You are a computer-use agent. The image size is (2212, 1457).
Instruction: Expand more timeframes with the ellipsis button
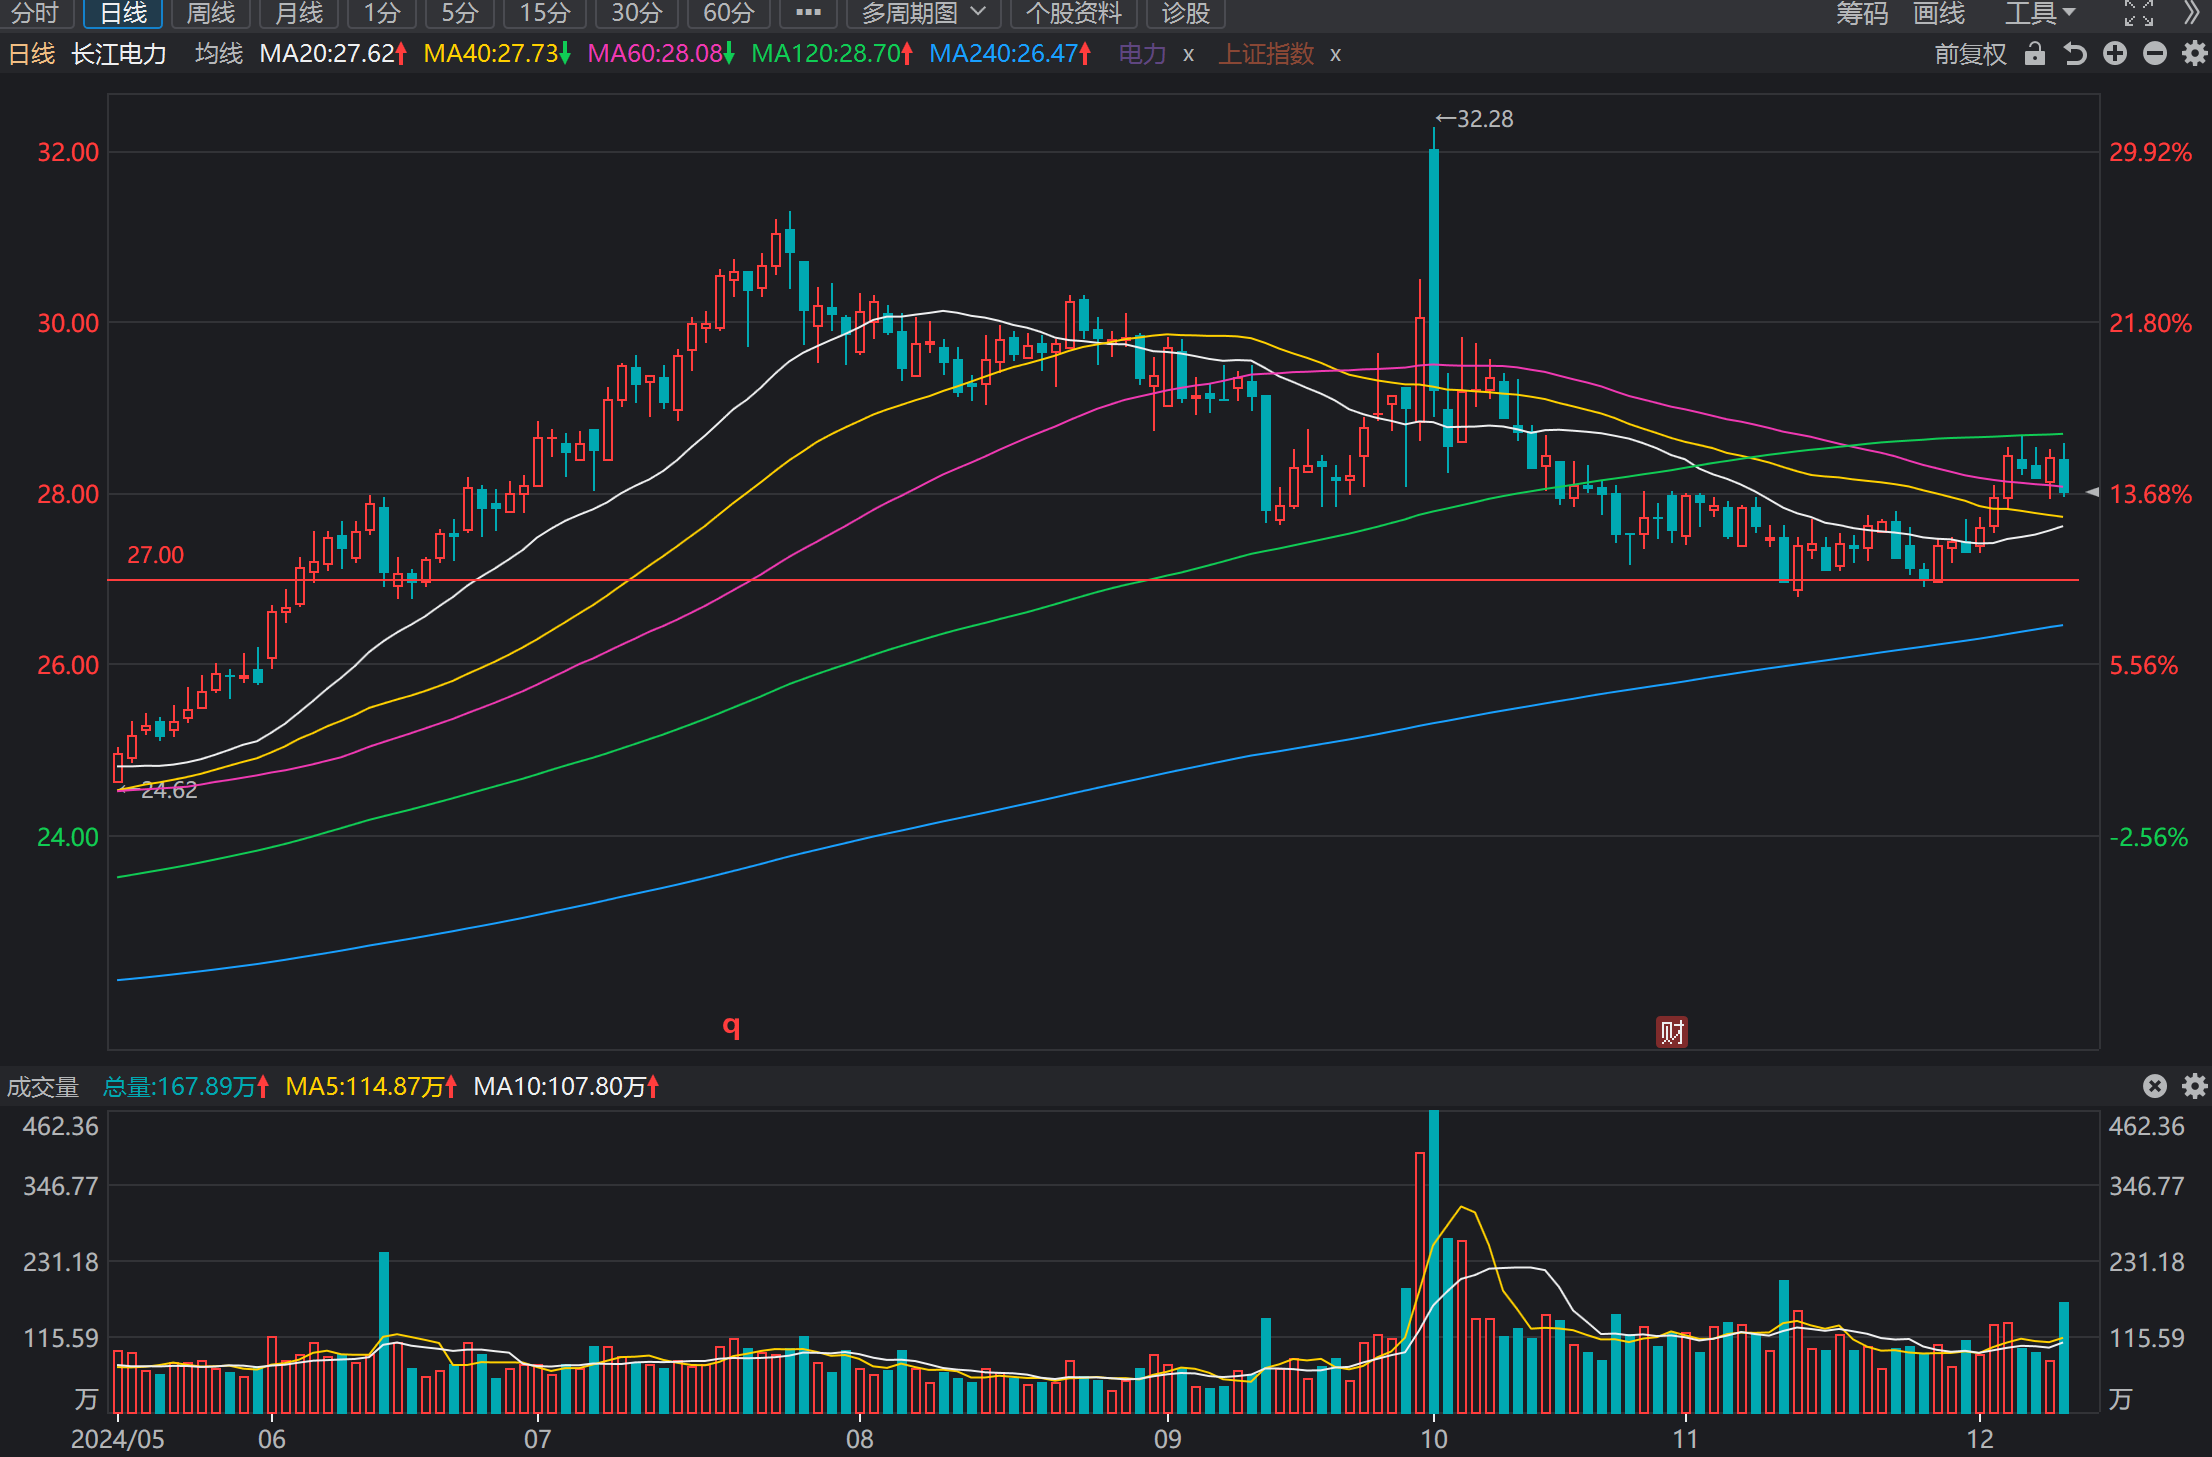(x=808, y=13)
